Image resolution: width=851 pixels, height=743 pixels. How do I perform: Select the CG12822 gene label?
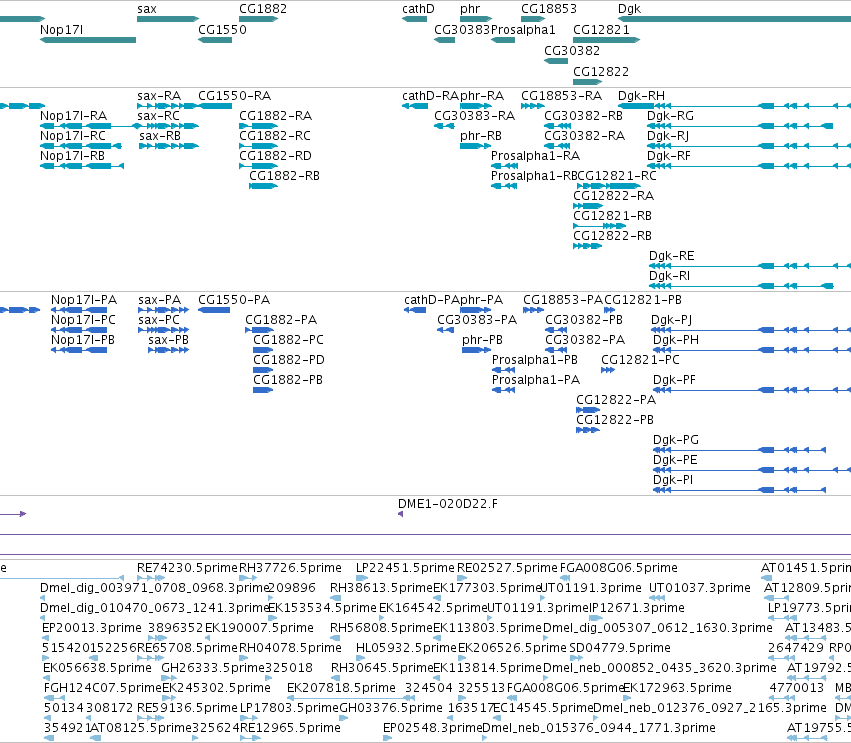point(601,72)
